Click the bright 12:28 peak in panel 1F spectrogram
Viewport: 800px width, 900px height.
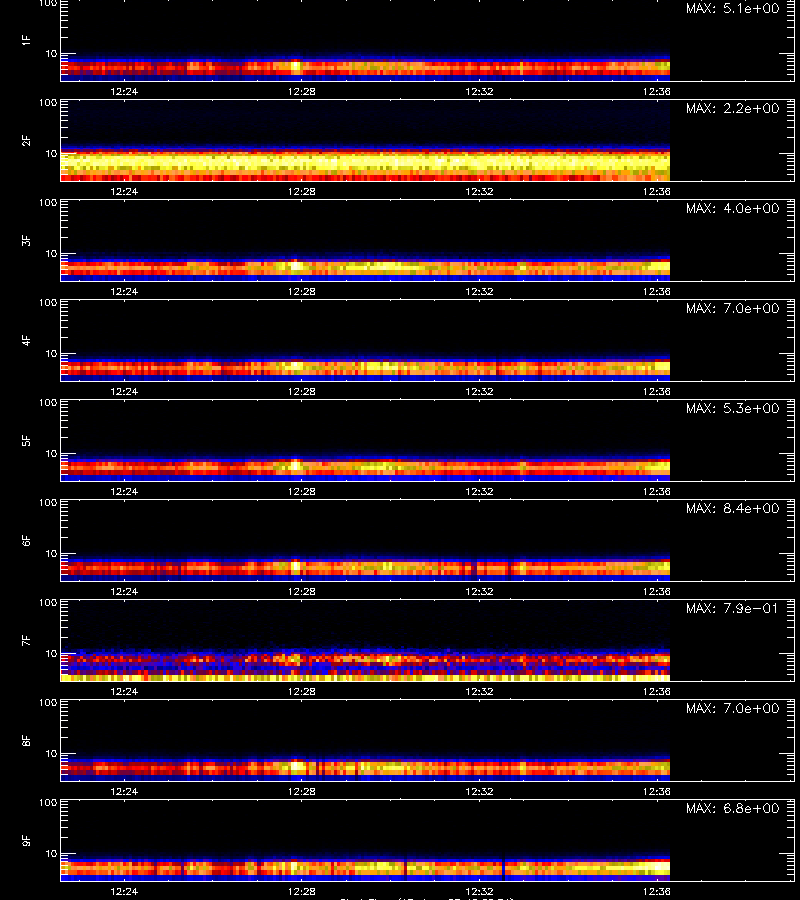coord(296,67)
